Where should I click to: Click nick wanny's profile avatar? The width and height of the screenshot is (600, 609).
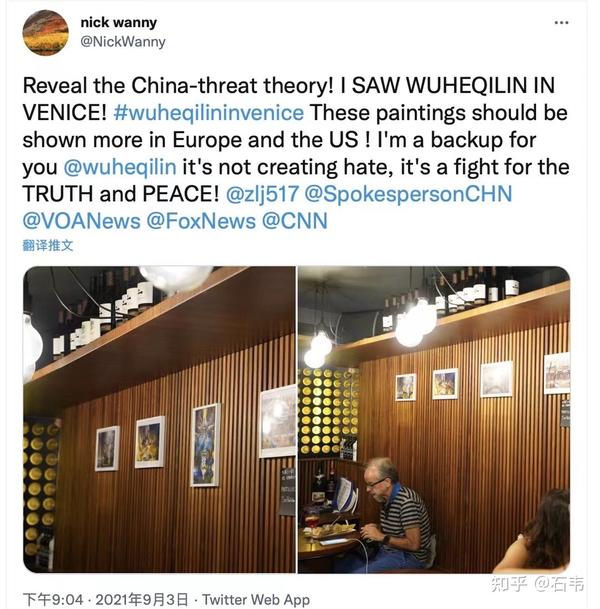tap(45, 33)
